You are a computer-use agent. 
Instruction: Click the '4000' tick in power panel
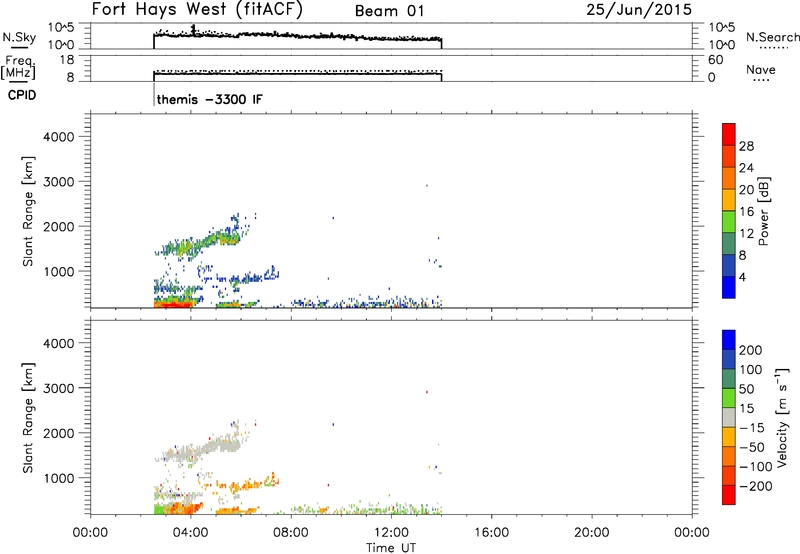[59, 137]
